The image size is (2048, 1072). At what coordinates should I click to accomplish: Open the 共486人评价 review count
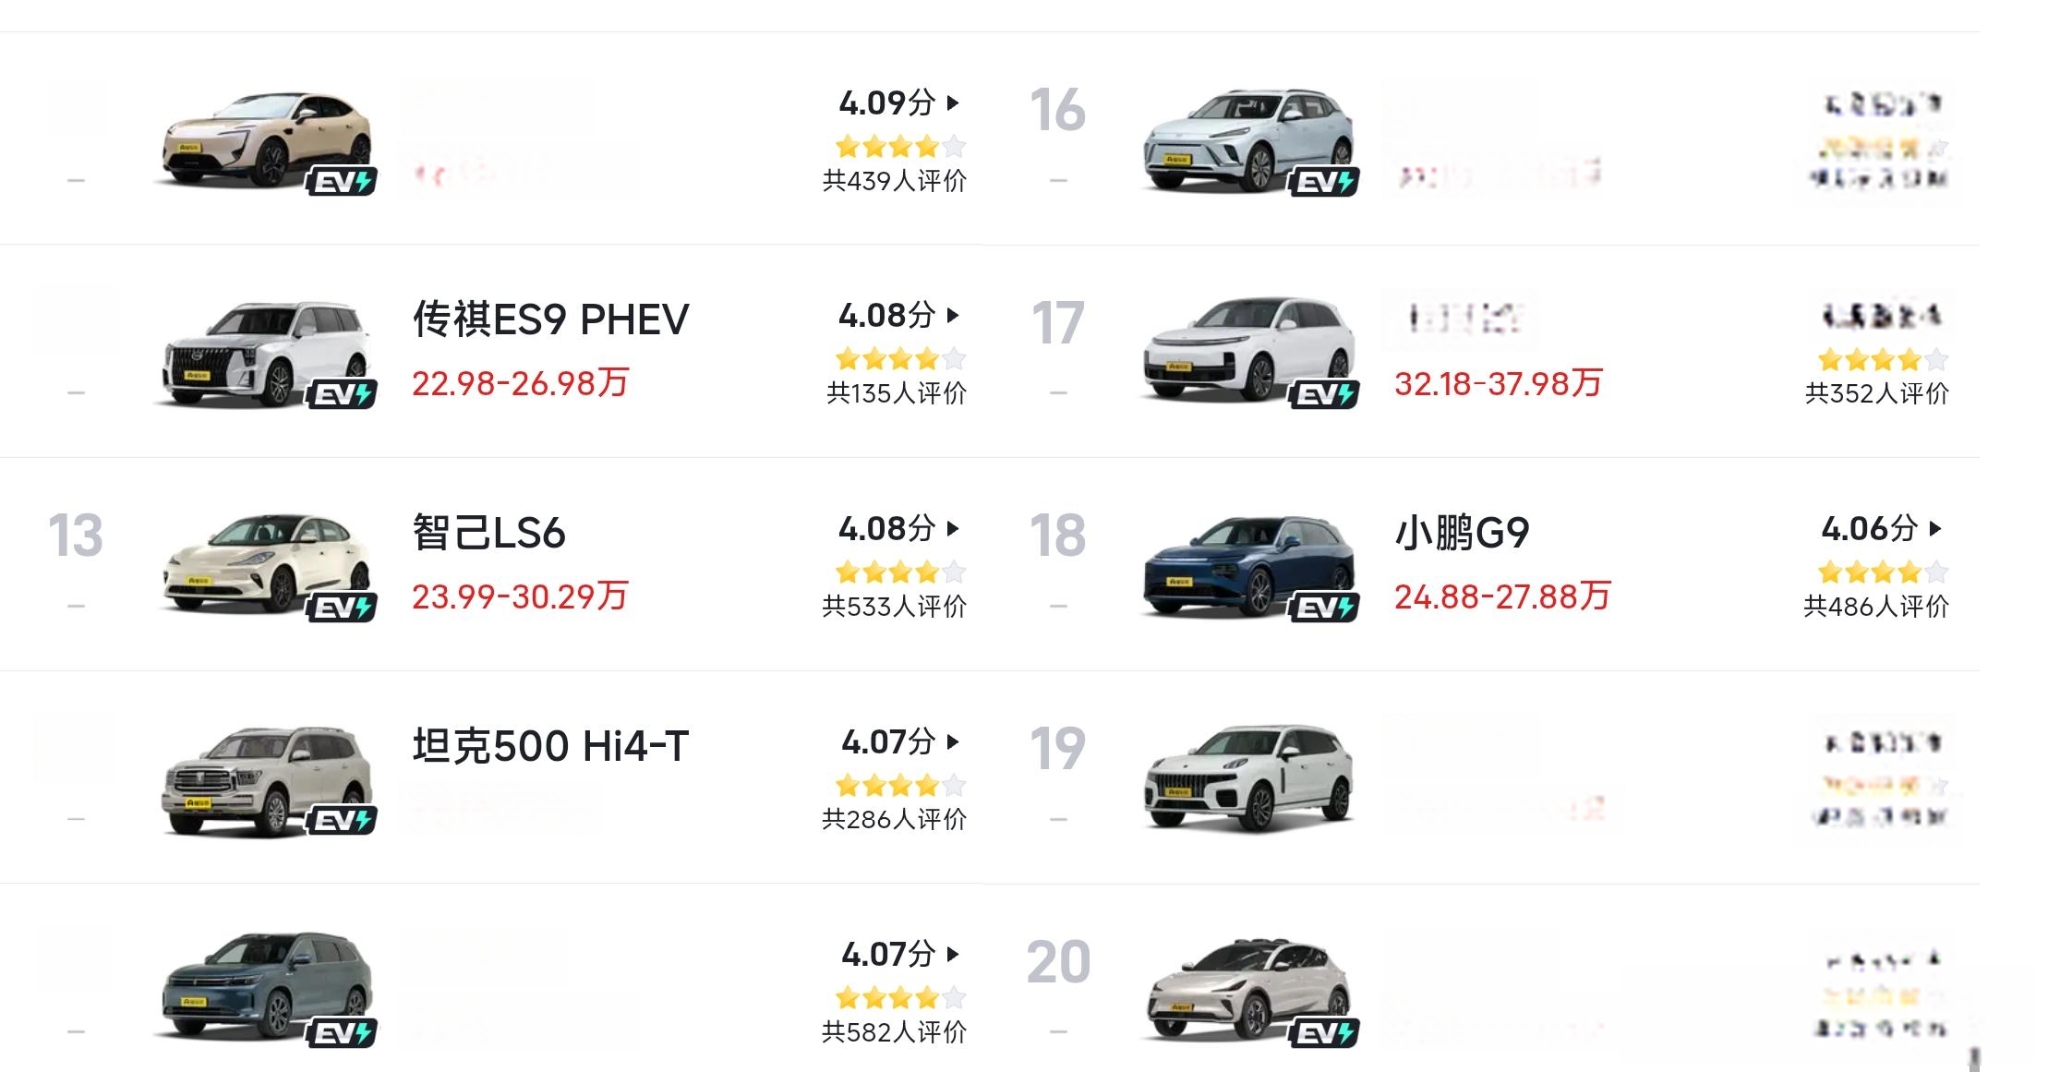(1876, 606)
